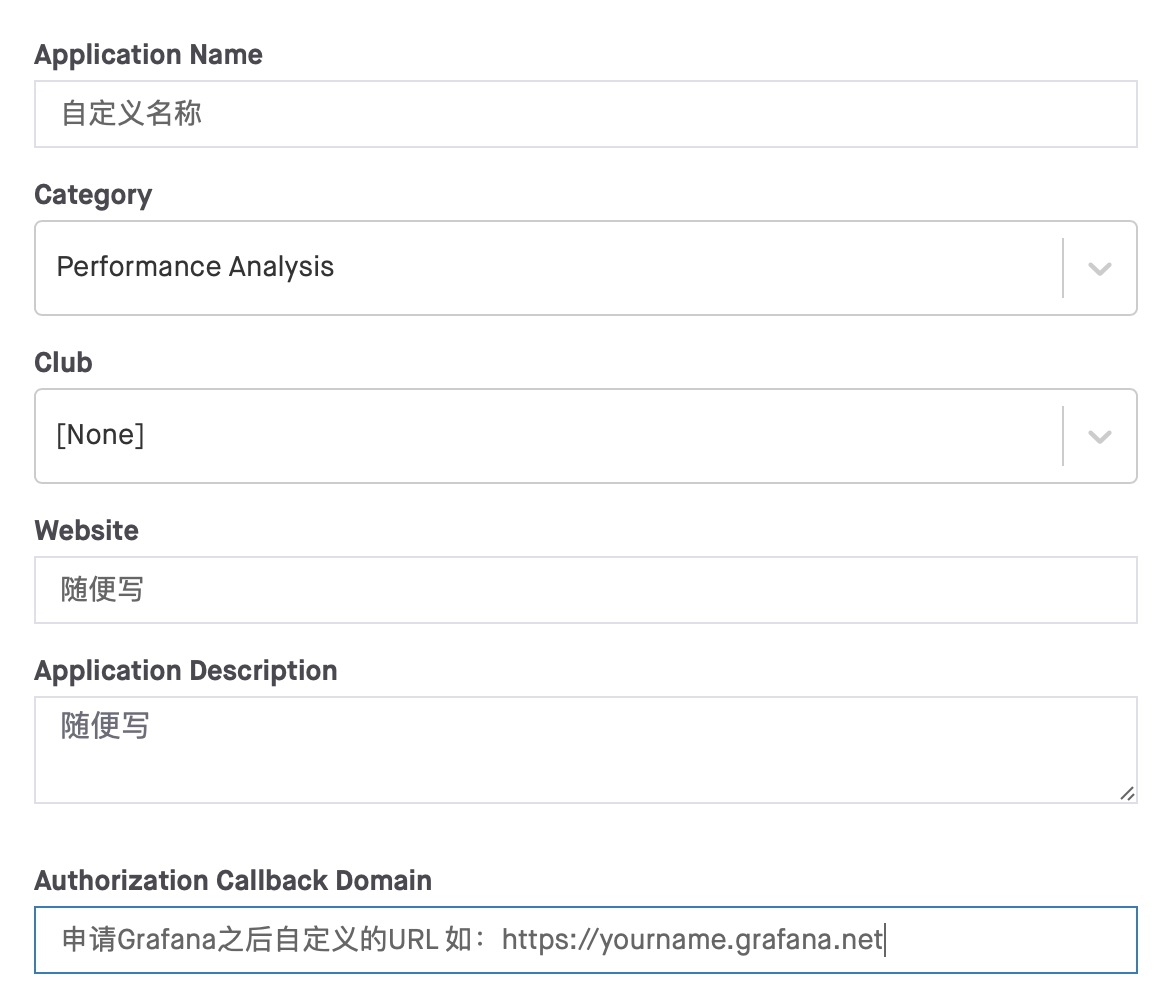Image resolution: width=1170 pixels, height=994 pixels.
Task: Click the "Authorization Callback Domain" label
Action: 233,880
